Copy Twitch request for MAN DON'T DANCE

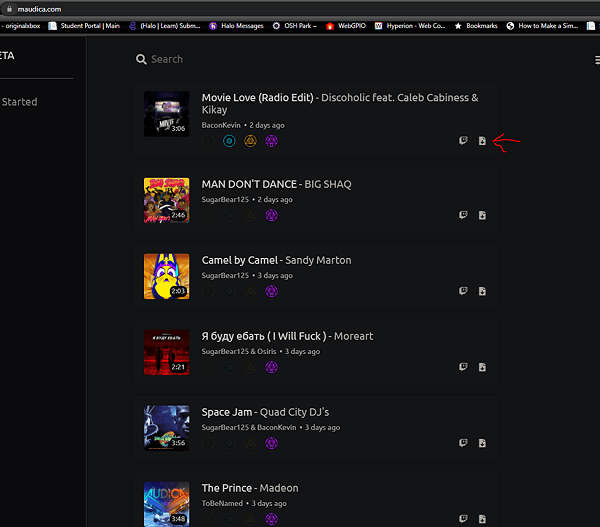463,215
